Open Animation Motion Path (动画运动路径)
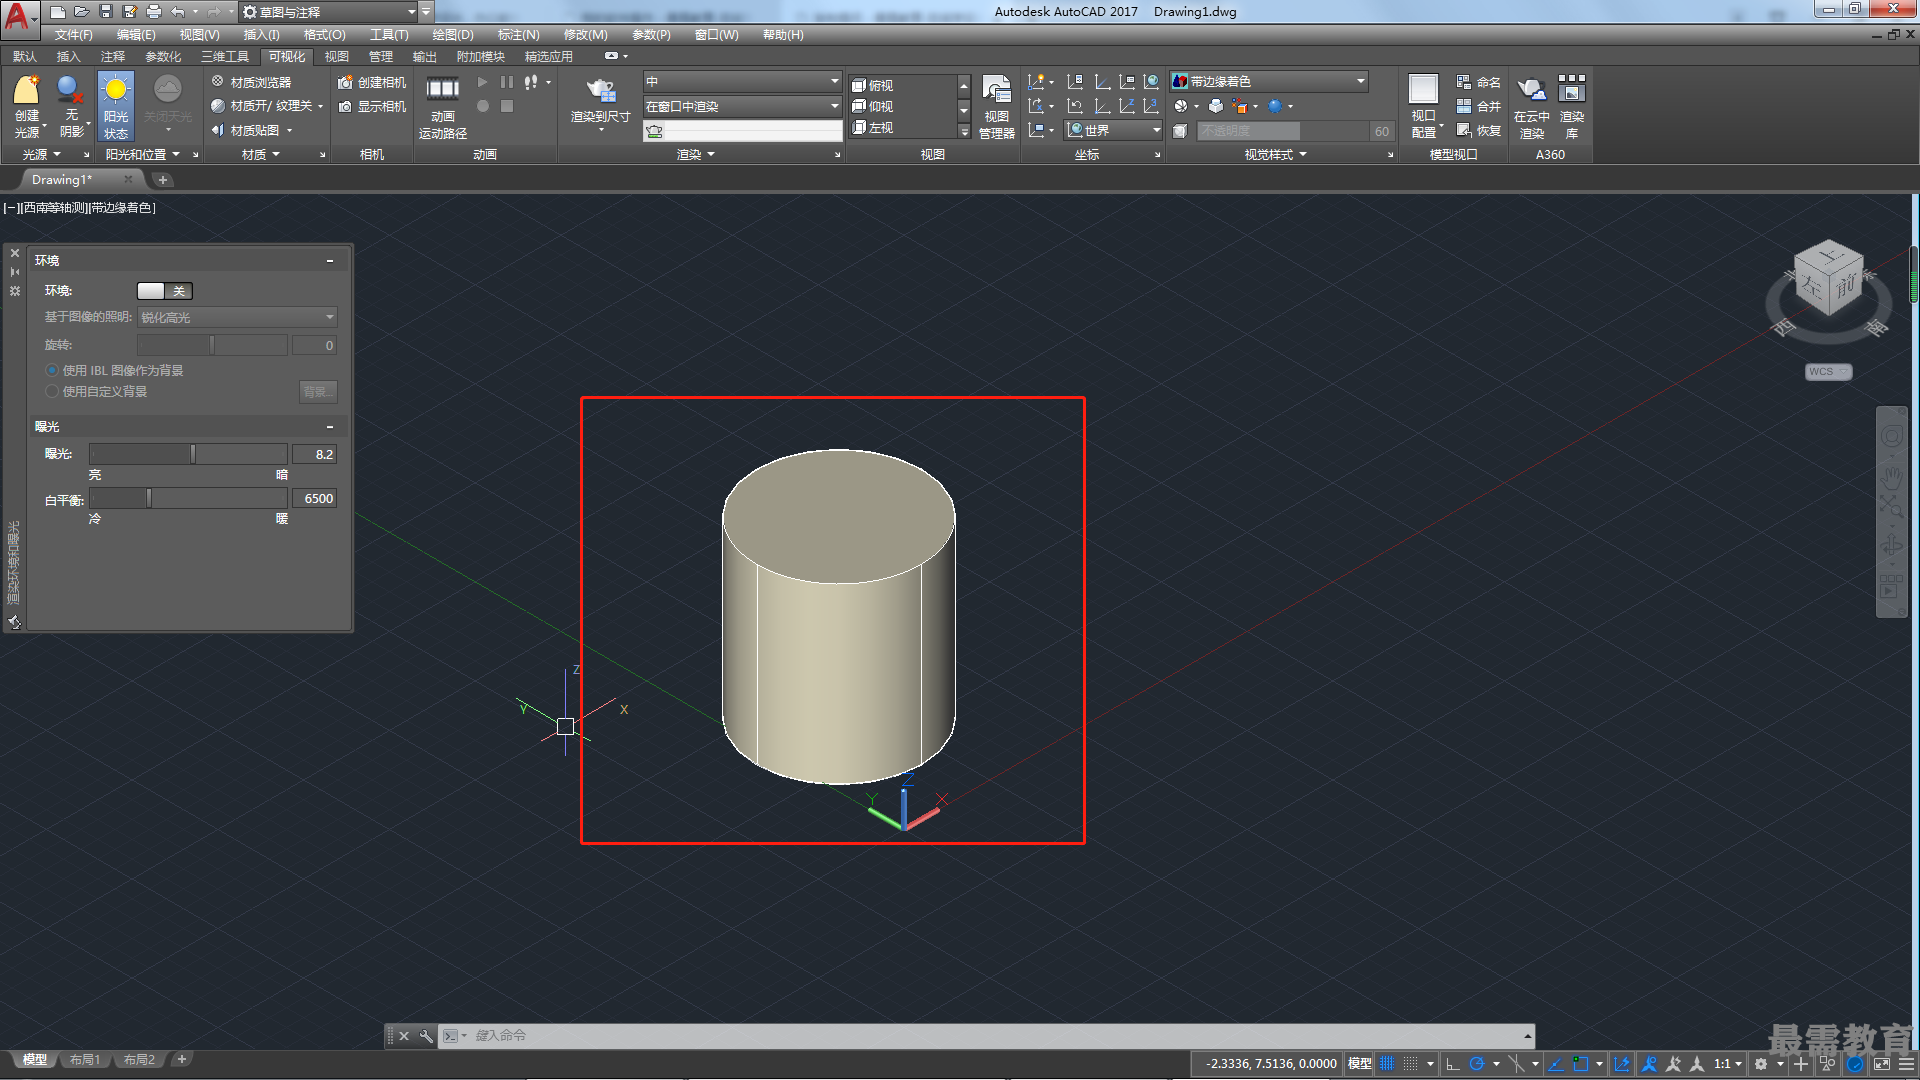The height and width of the screenshot is (1080, 1920). point(442,106)
